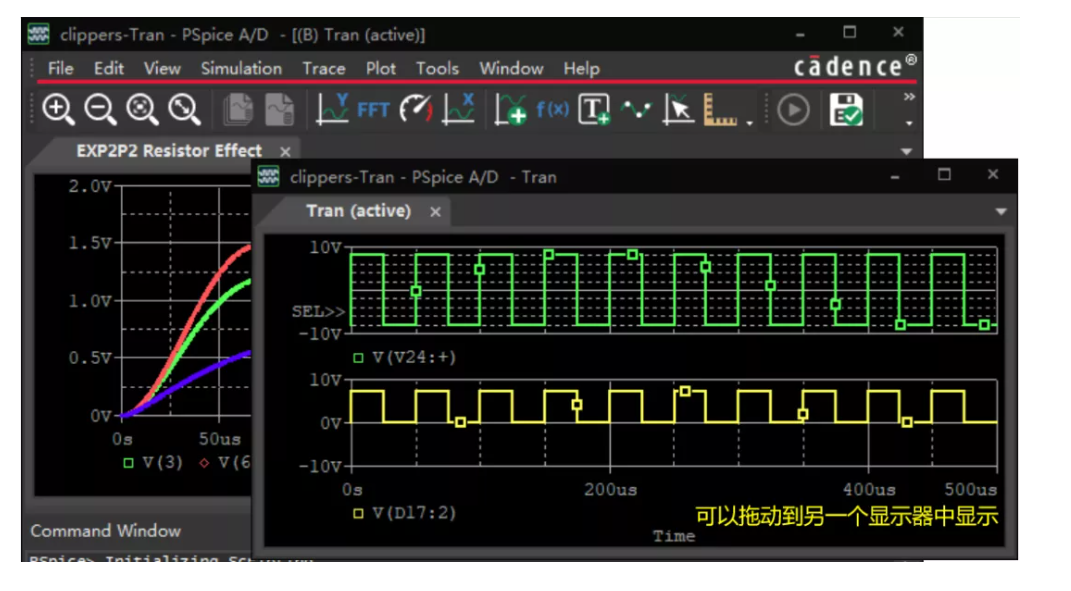1071x591 pixels.
Task: Maximize the main PSpice window
Action: point(849,32)
